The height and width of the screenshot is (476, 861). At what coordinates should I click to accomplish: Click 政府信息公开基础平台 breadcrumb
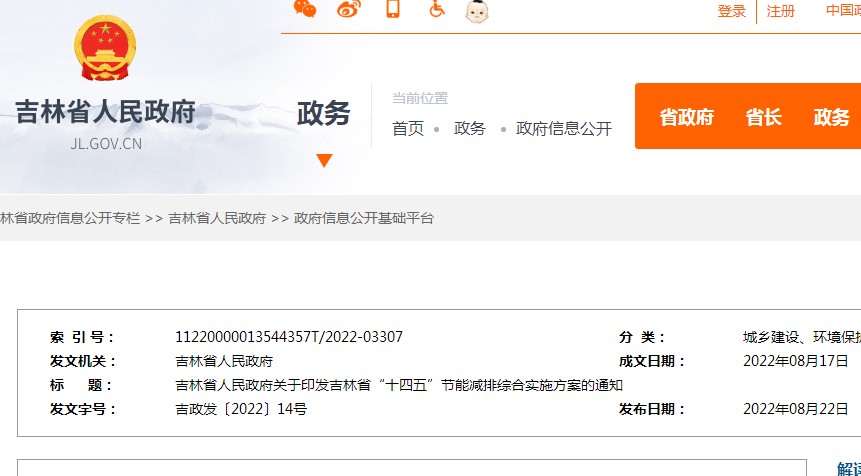tap(364, 219)
